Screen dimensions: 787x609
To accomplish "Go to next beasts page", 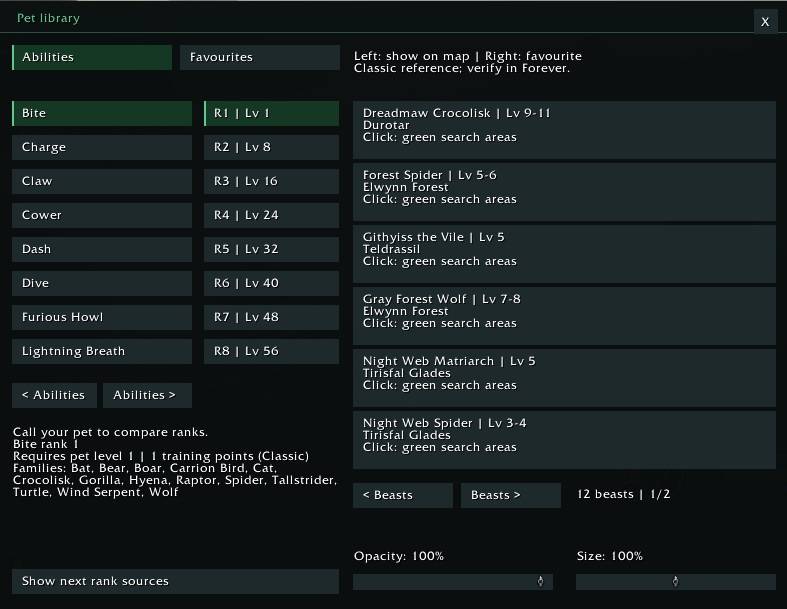I will (x=511, y=496).
